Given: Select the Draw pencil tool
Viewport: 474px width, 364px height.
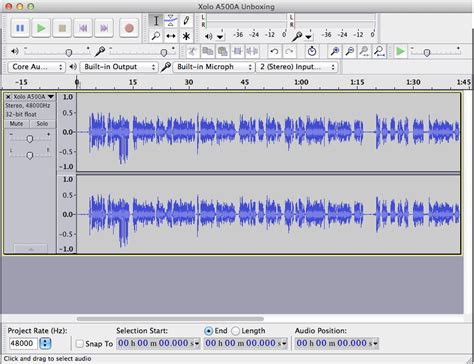Looking at the screenshot, I should point(186,21).
